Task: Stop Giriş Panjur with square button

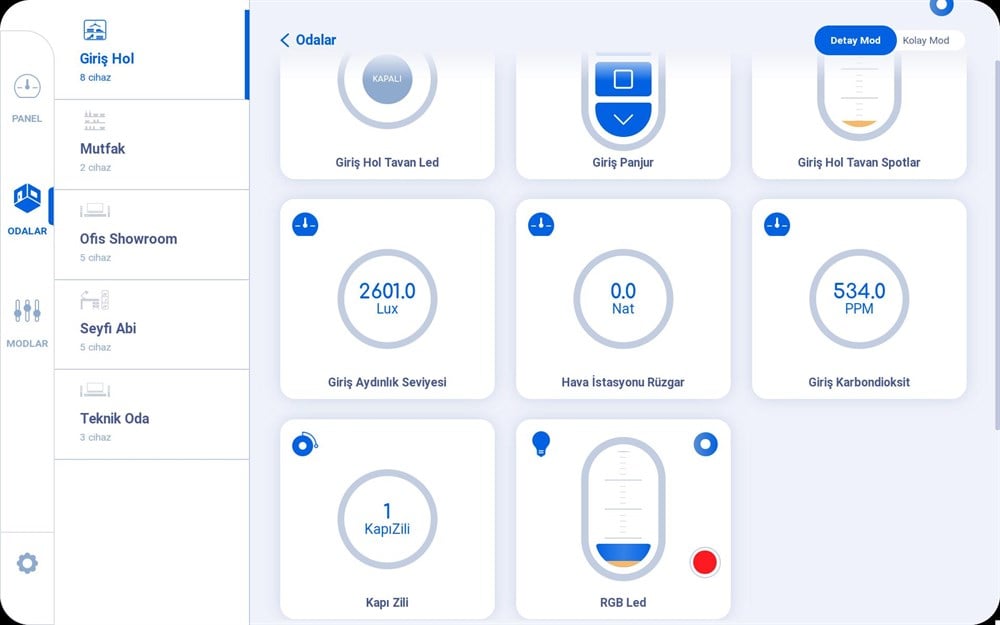Action: click(623, 79)
